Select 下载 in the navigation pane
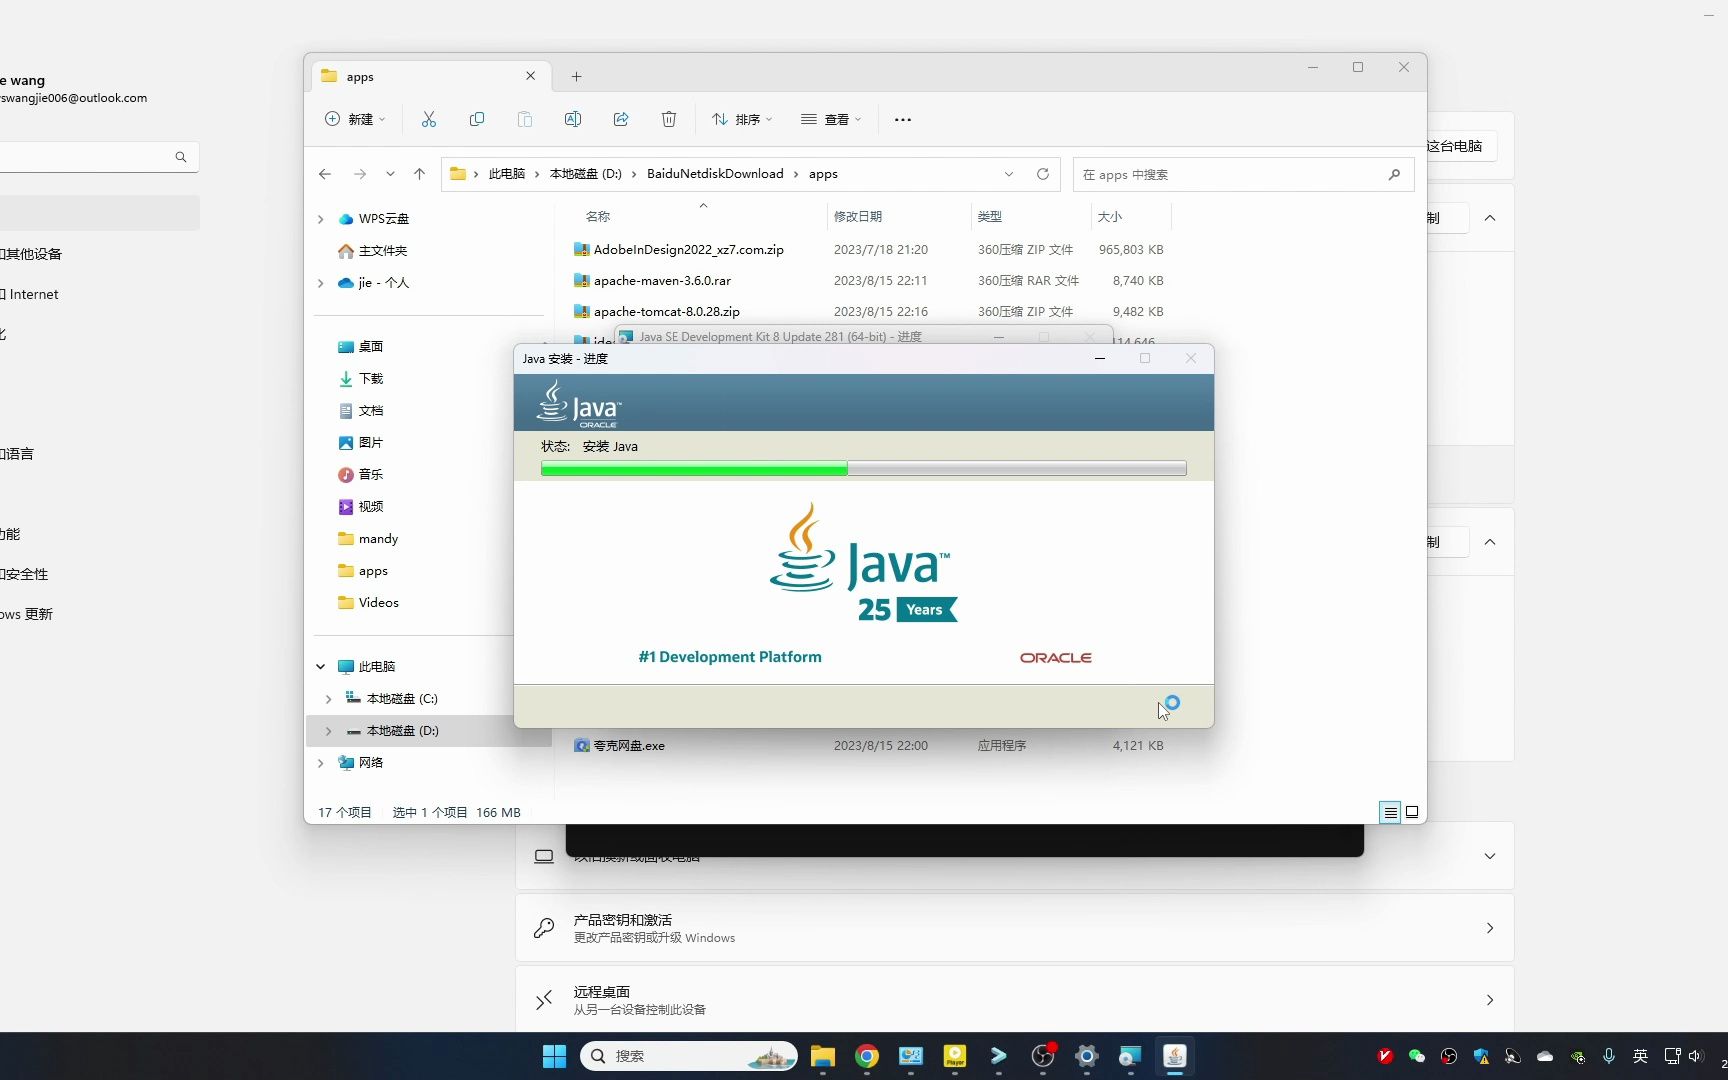The image size is (1728, 1080). pyautogui.click(x=371, y=379)
